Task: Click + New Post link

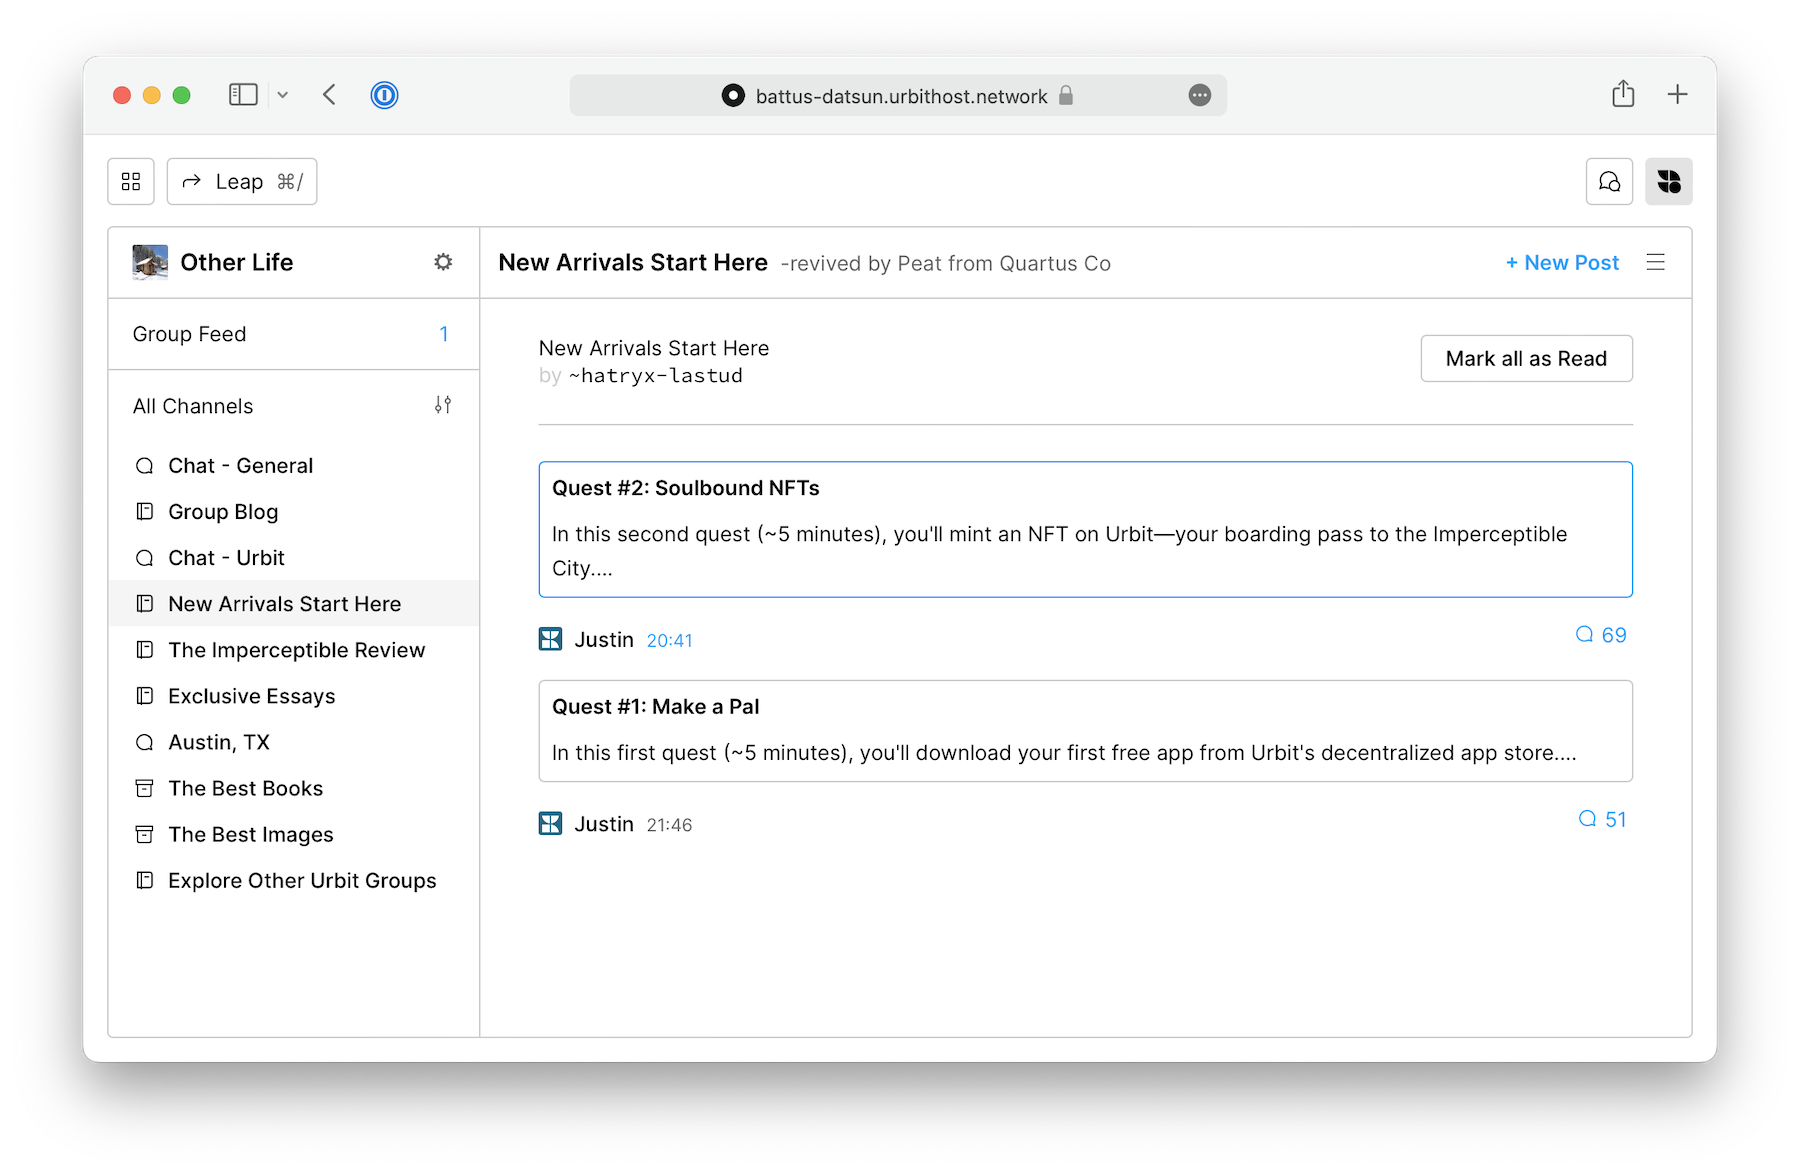Action: pyautogui.click(x=1562, y=262)
